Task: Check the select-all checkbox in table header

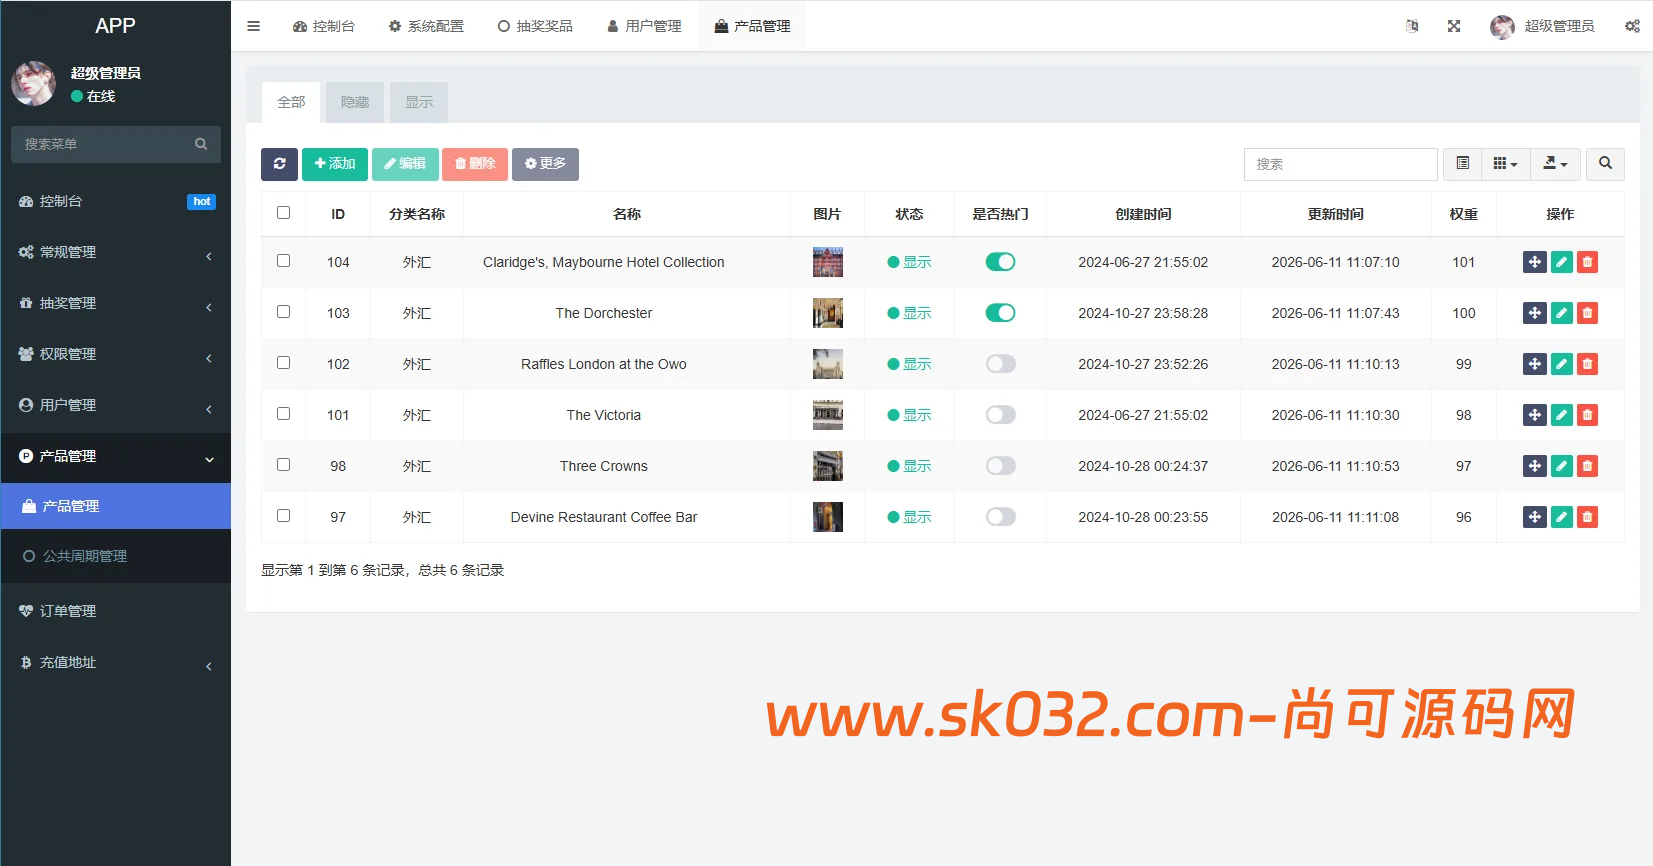Action: click(x=284, y=213)
